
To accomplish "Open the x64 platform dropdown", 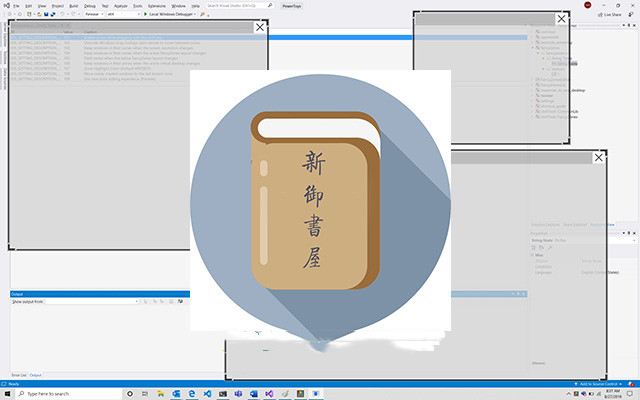I will click(x=124, y=14).
